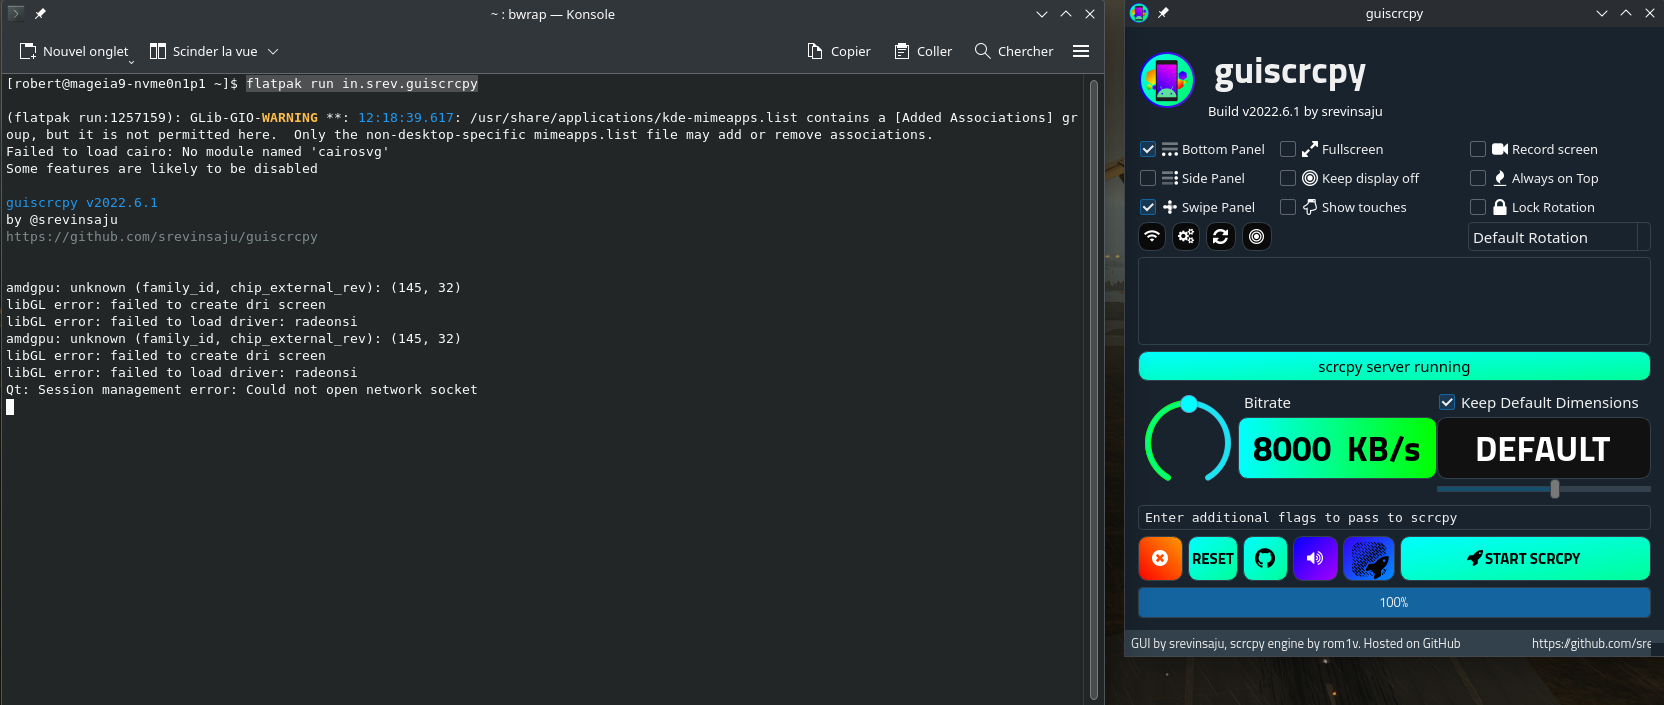Screen dimensions: 1664x705
Task: Click the DEFAULT dimensions display
Action: pyautogui.click(x=1543, y=448)
